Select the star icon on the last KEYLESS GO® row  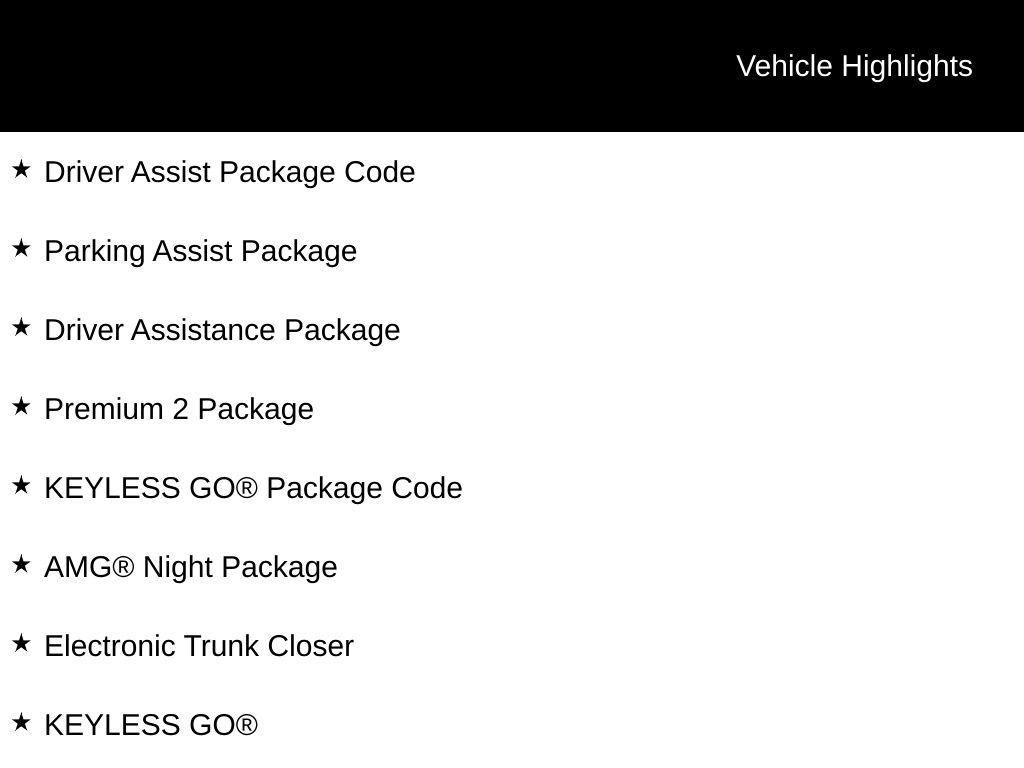pyautogui.click(x=21, y=723)
